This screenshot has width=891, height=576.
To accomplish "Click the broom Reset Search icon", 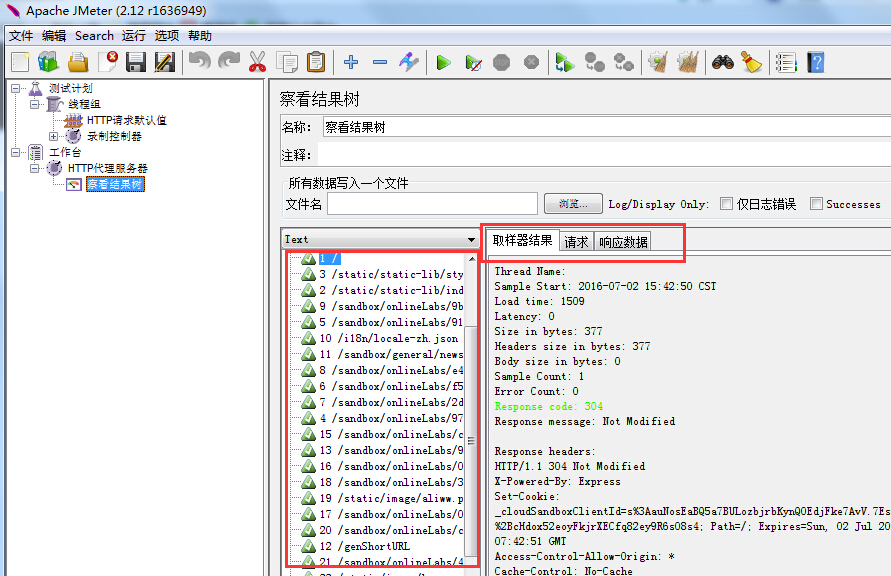I will pos(751,62).
